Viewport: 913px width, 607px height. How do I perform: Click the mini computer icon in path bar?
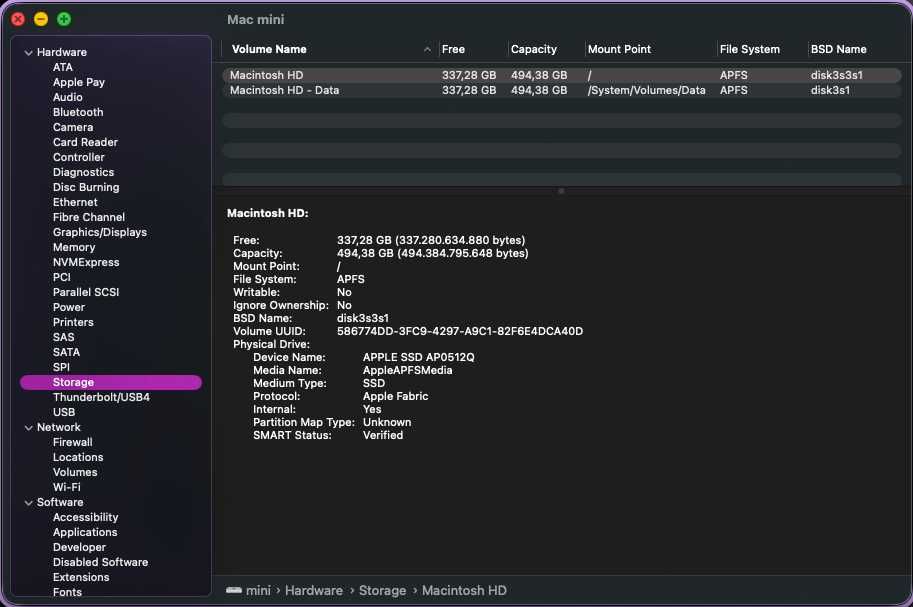(234, 590)
